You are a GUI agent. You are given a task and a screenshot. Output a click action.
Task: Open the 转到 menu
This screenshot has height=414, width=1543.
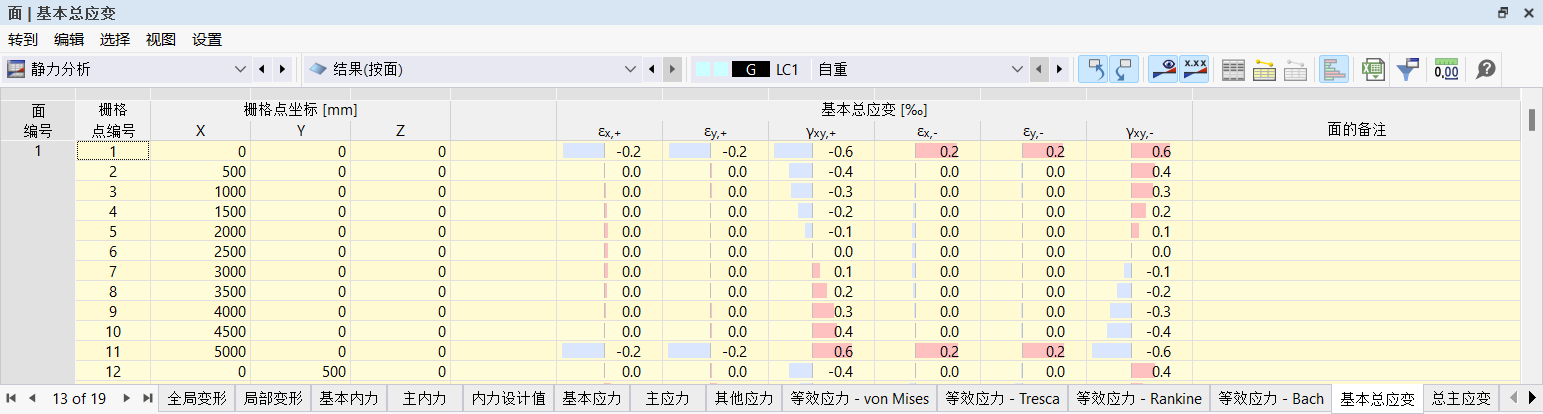(22, 40)
